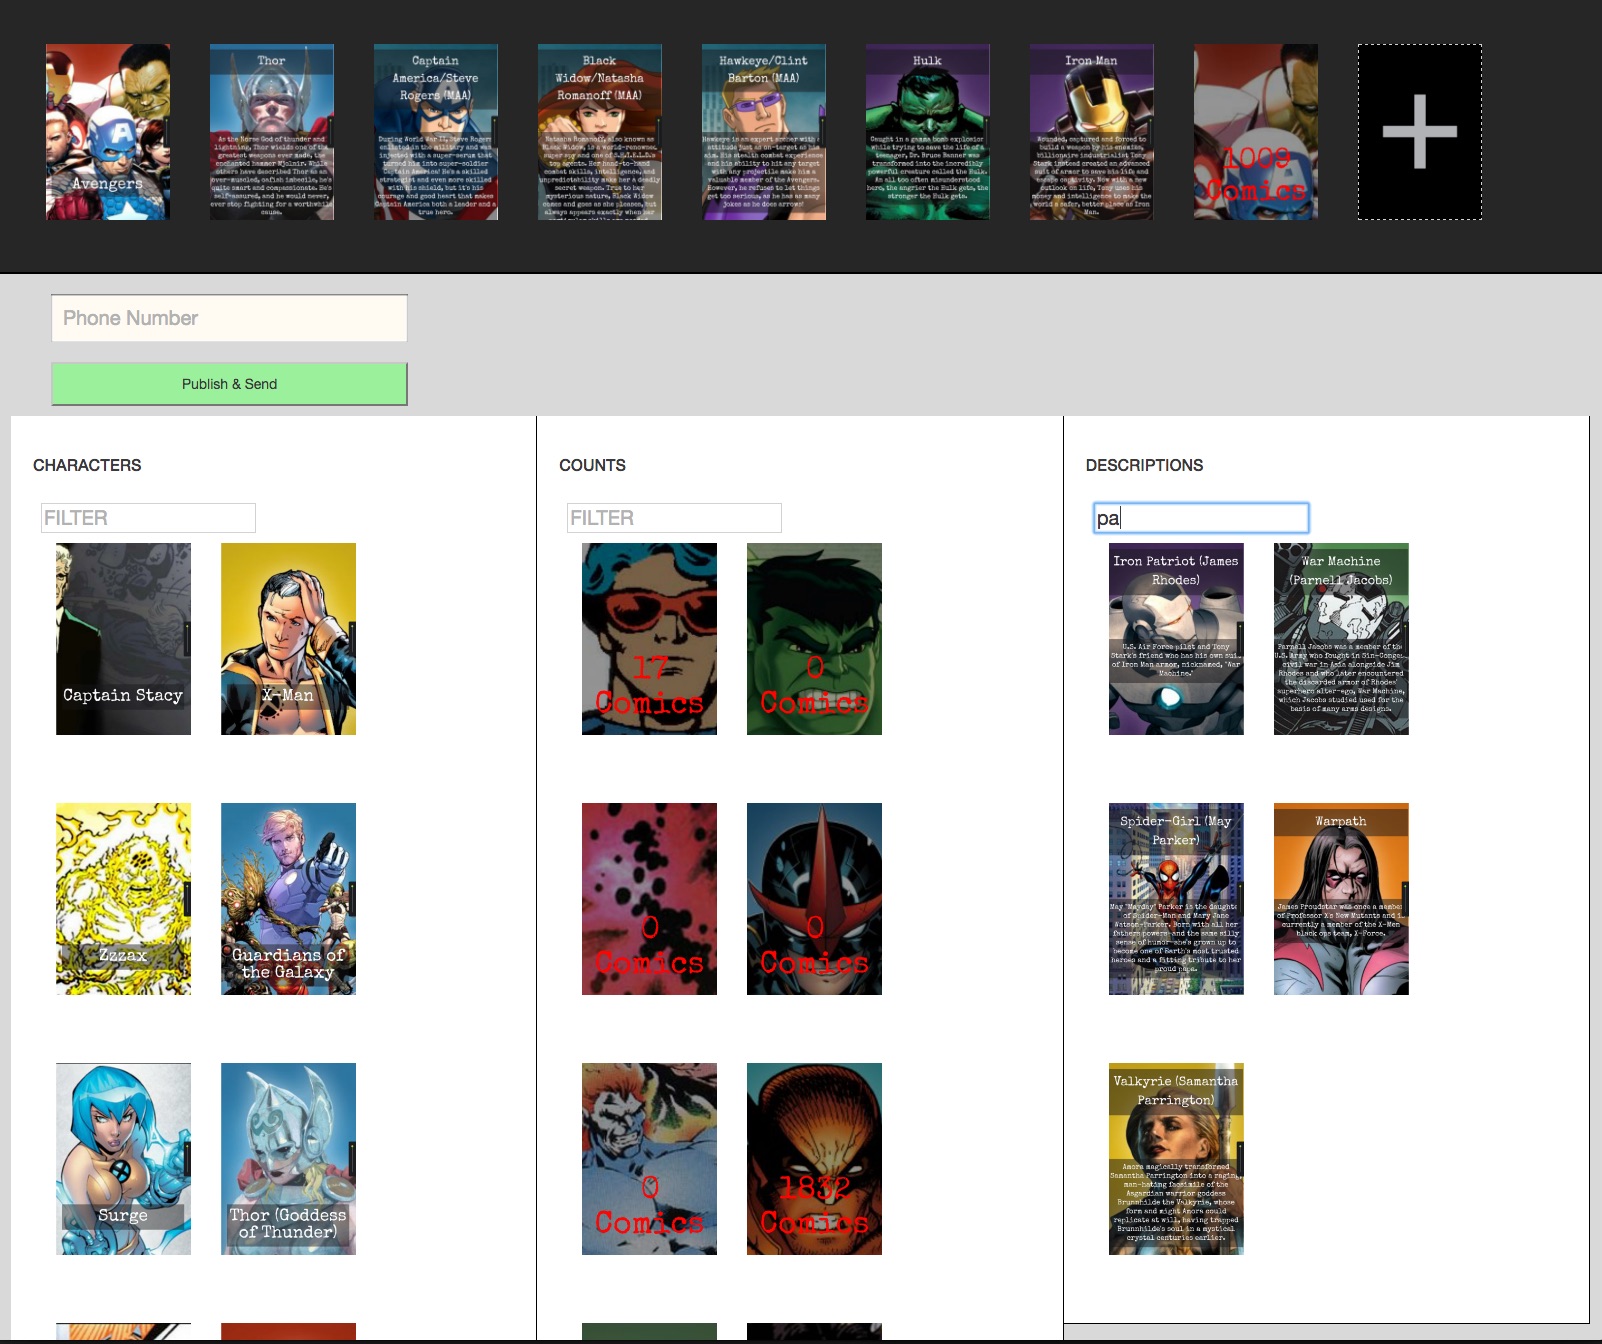Click the COUNTS column heading
The height and width of the screenshot is (1344, 1602).
592,465
